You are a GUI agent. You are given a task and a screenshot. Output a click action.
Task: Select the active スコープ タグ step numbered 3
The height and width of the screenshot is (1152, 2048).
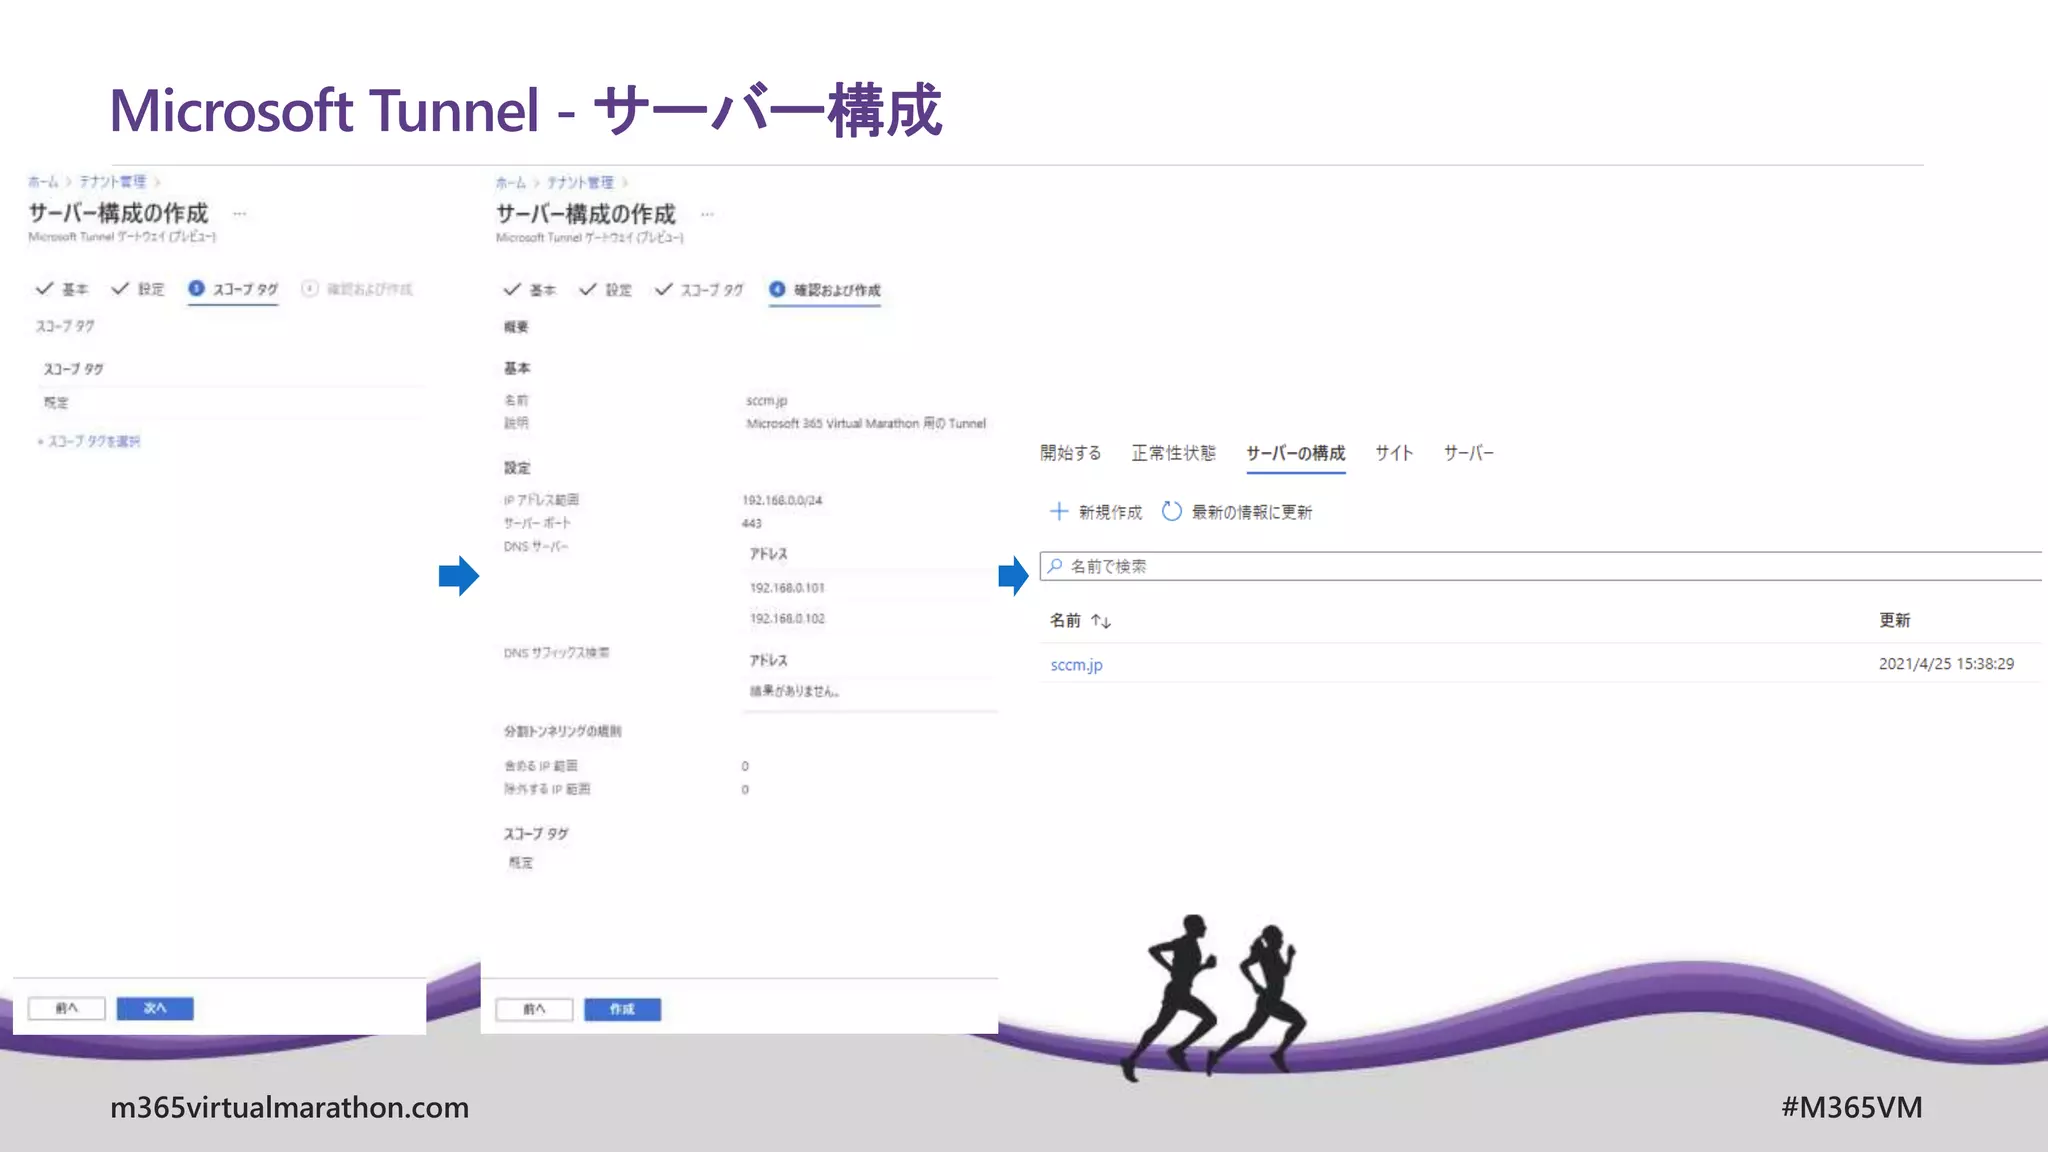click(x=233, y=289)
